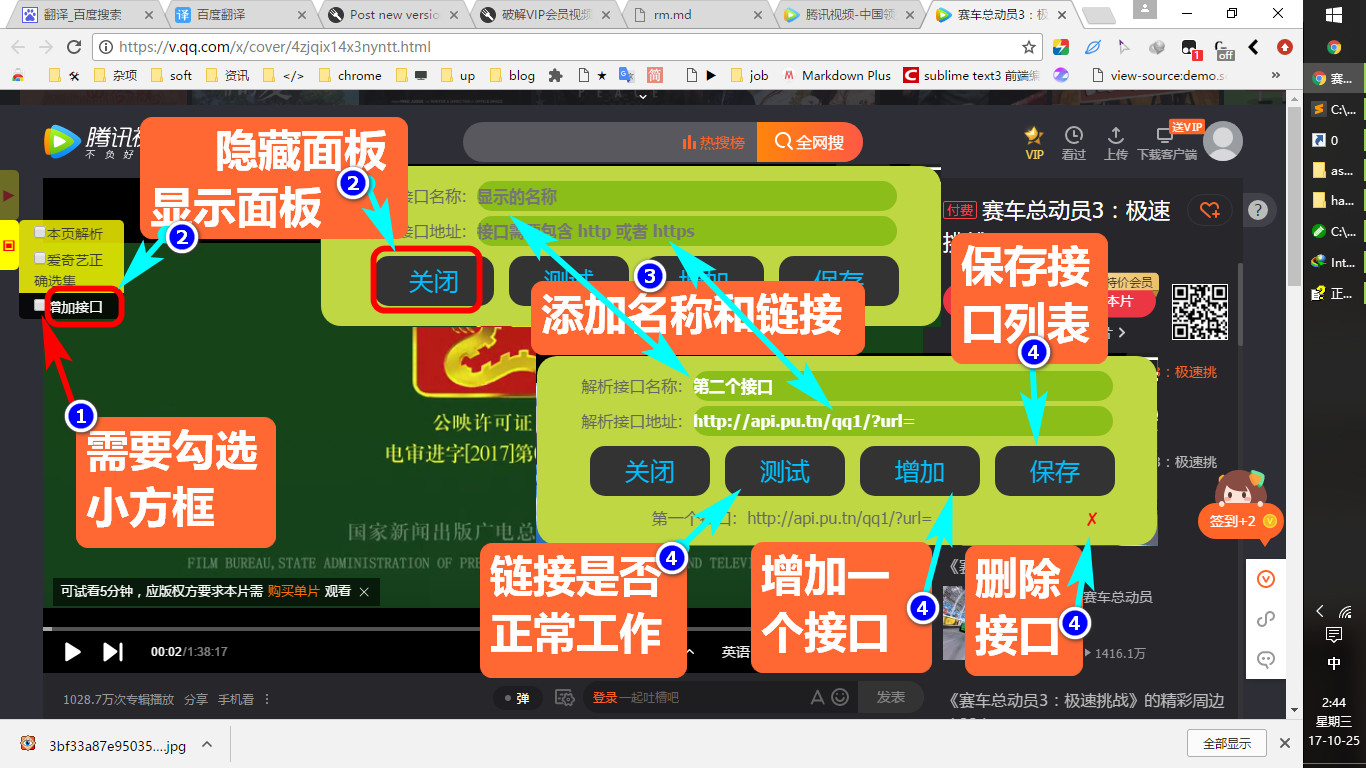This screenshot has height=768, width=1366.
Task: Click the heart-plus favorite icon beside the title
Action: 1210,210
